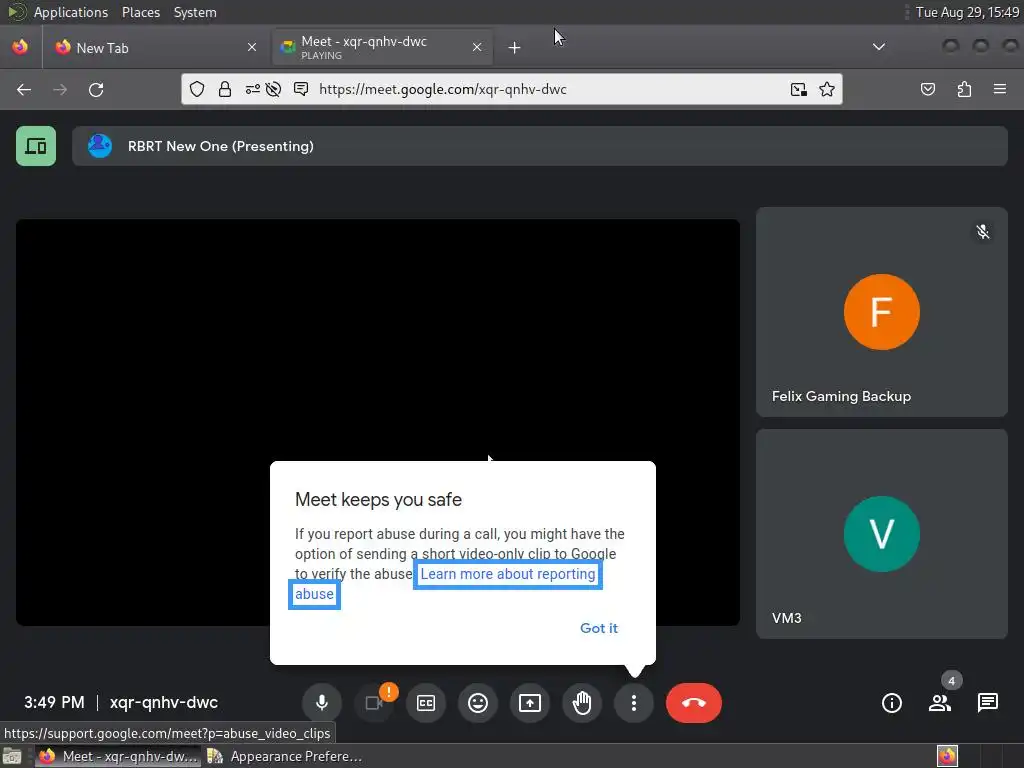Image resolution: width=1024 pixels, height=768 pixels.
Task: Reload the current page
Action: click(x=96, y=89)
